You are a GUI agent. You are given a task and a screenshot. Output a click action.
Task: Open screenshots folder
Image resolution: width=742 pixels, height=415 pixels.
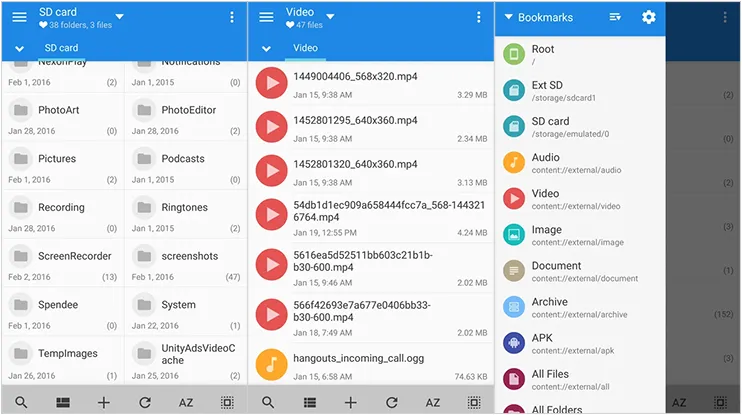pyautogui.click(x=186, y=264)
